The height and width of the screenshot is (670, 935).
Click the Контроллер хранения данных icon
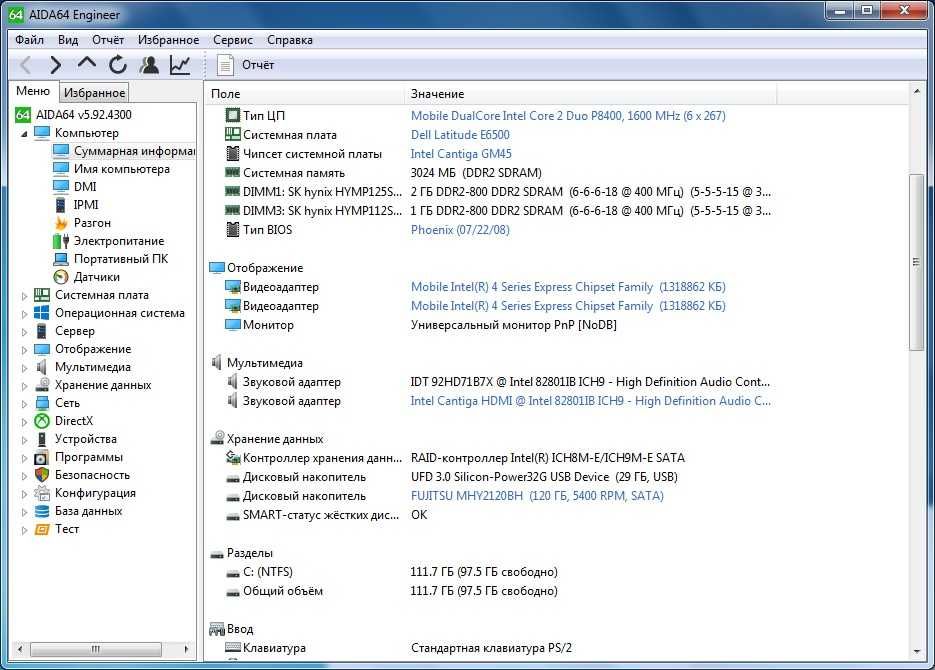[233, 458]
